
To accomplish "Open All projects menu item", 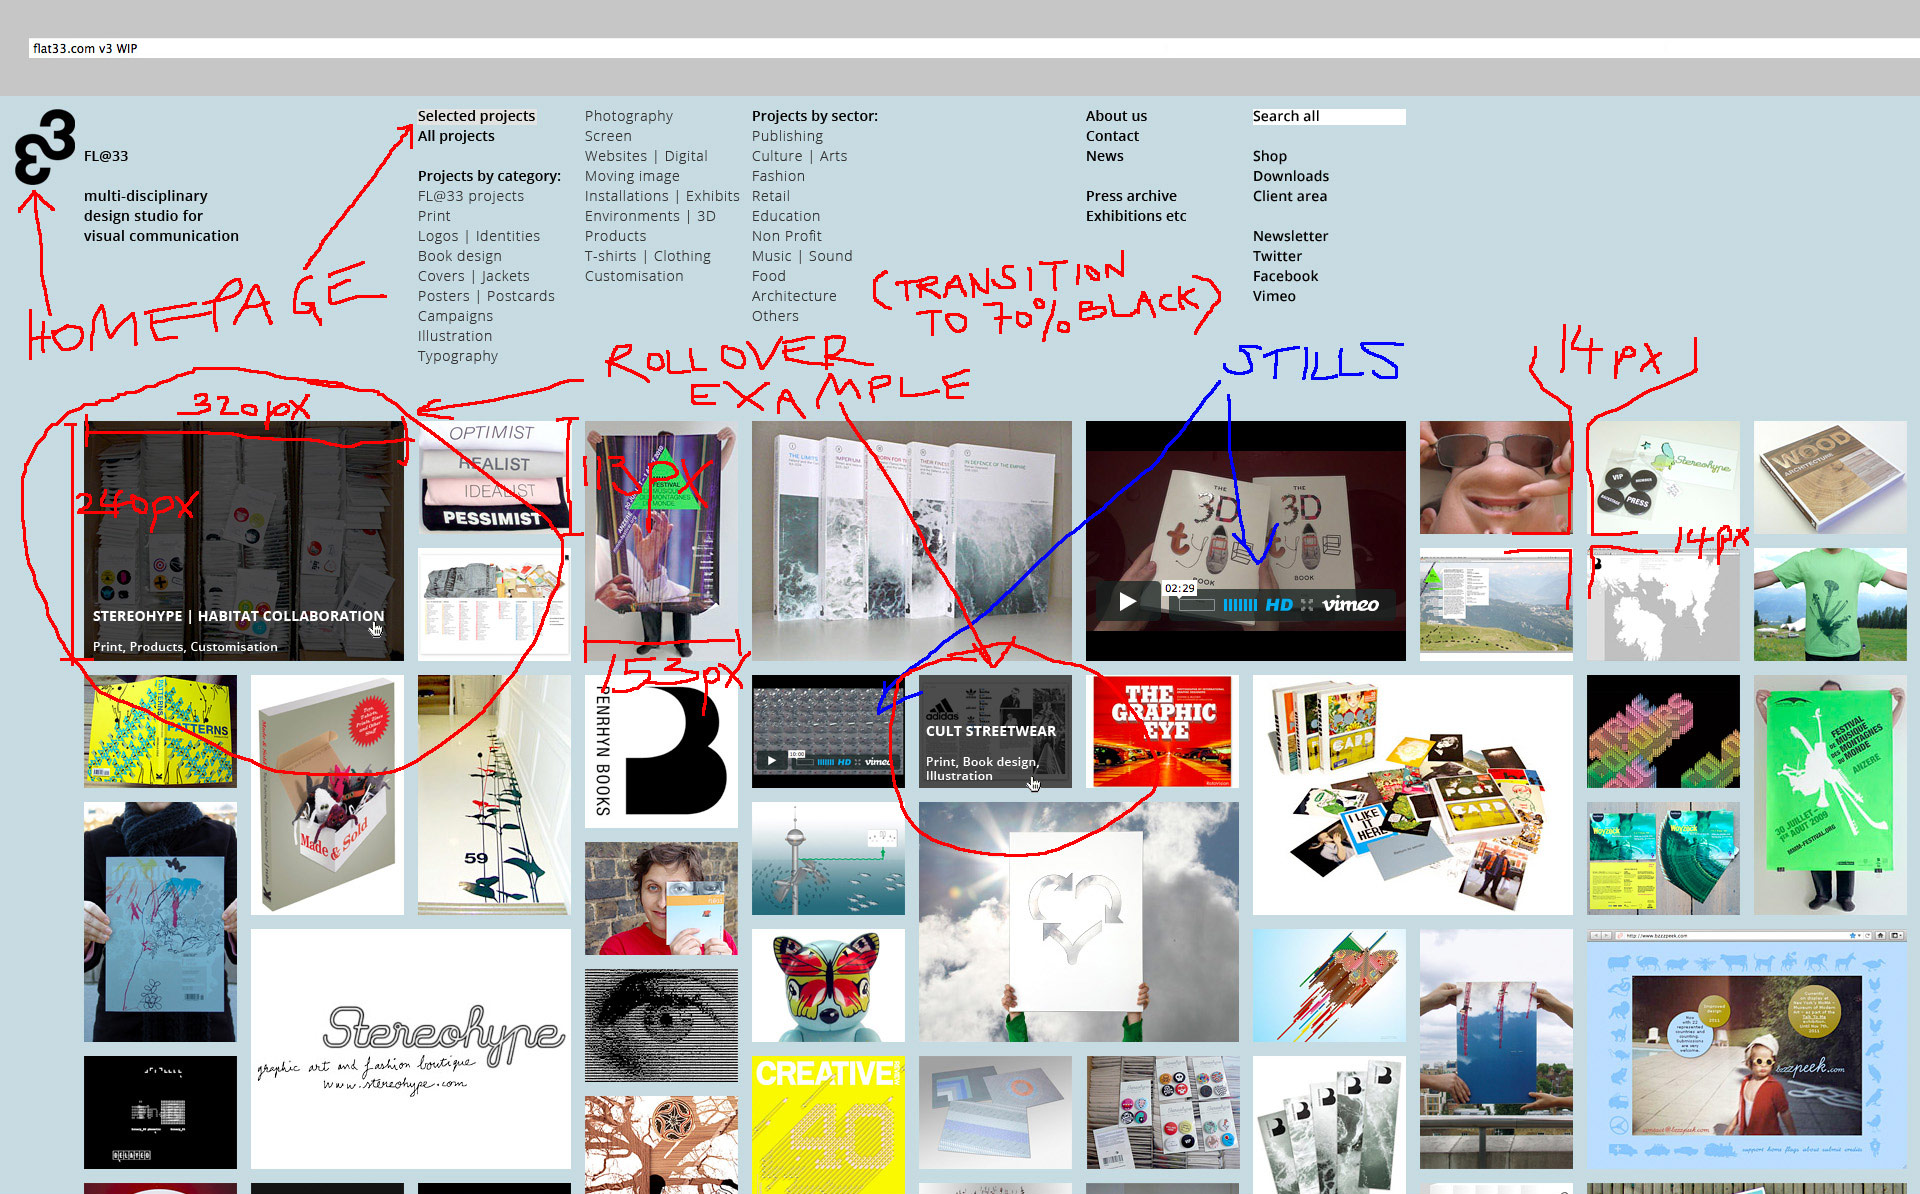I will [456, 136].
